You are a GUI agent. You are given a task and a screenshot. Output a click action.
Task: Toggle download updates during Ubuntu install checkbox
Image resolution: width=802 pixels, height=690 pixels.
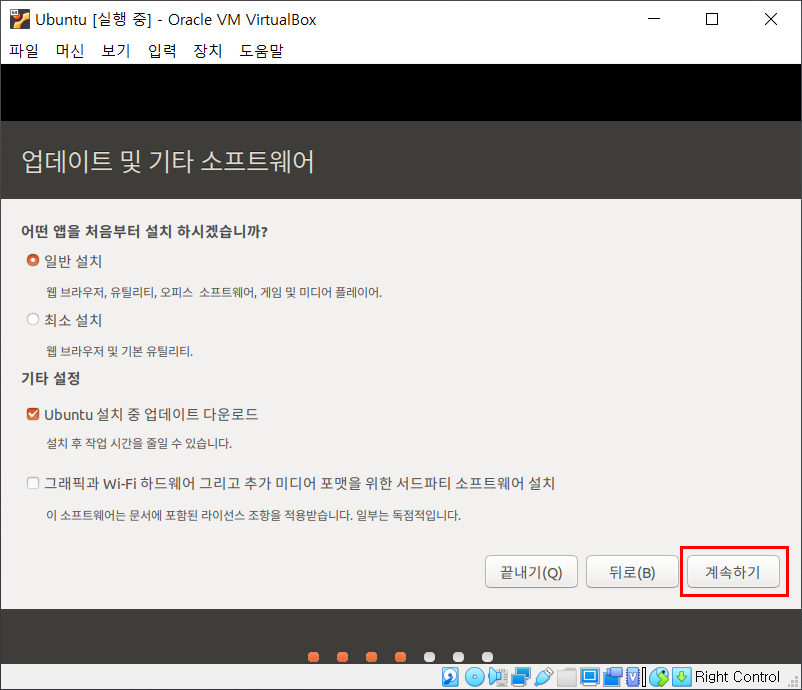(x=33, y=414)
